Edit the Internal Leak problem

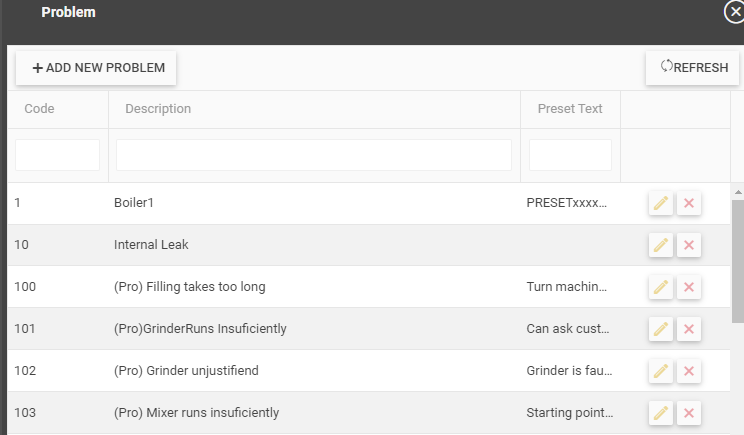pyautogui.click(x=660, y=245)
